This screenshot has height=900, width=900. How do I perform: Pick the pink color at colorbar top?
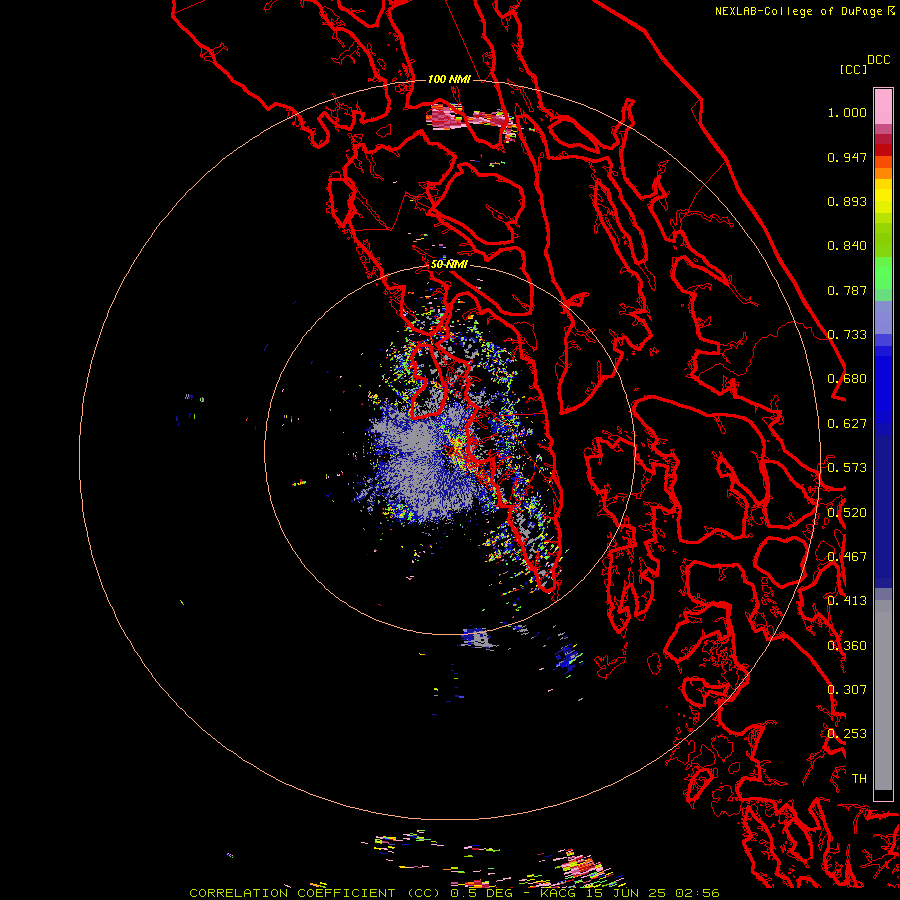tap(883, 106)
